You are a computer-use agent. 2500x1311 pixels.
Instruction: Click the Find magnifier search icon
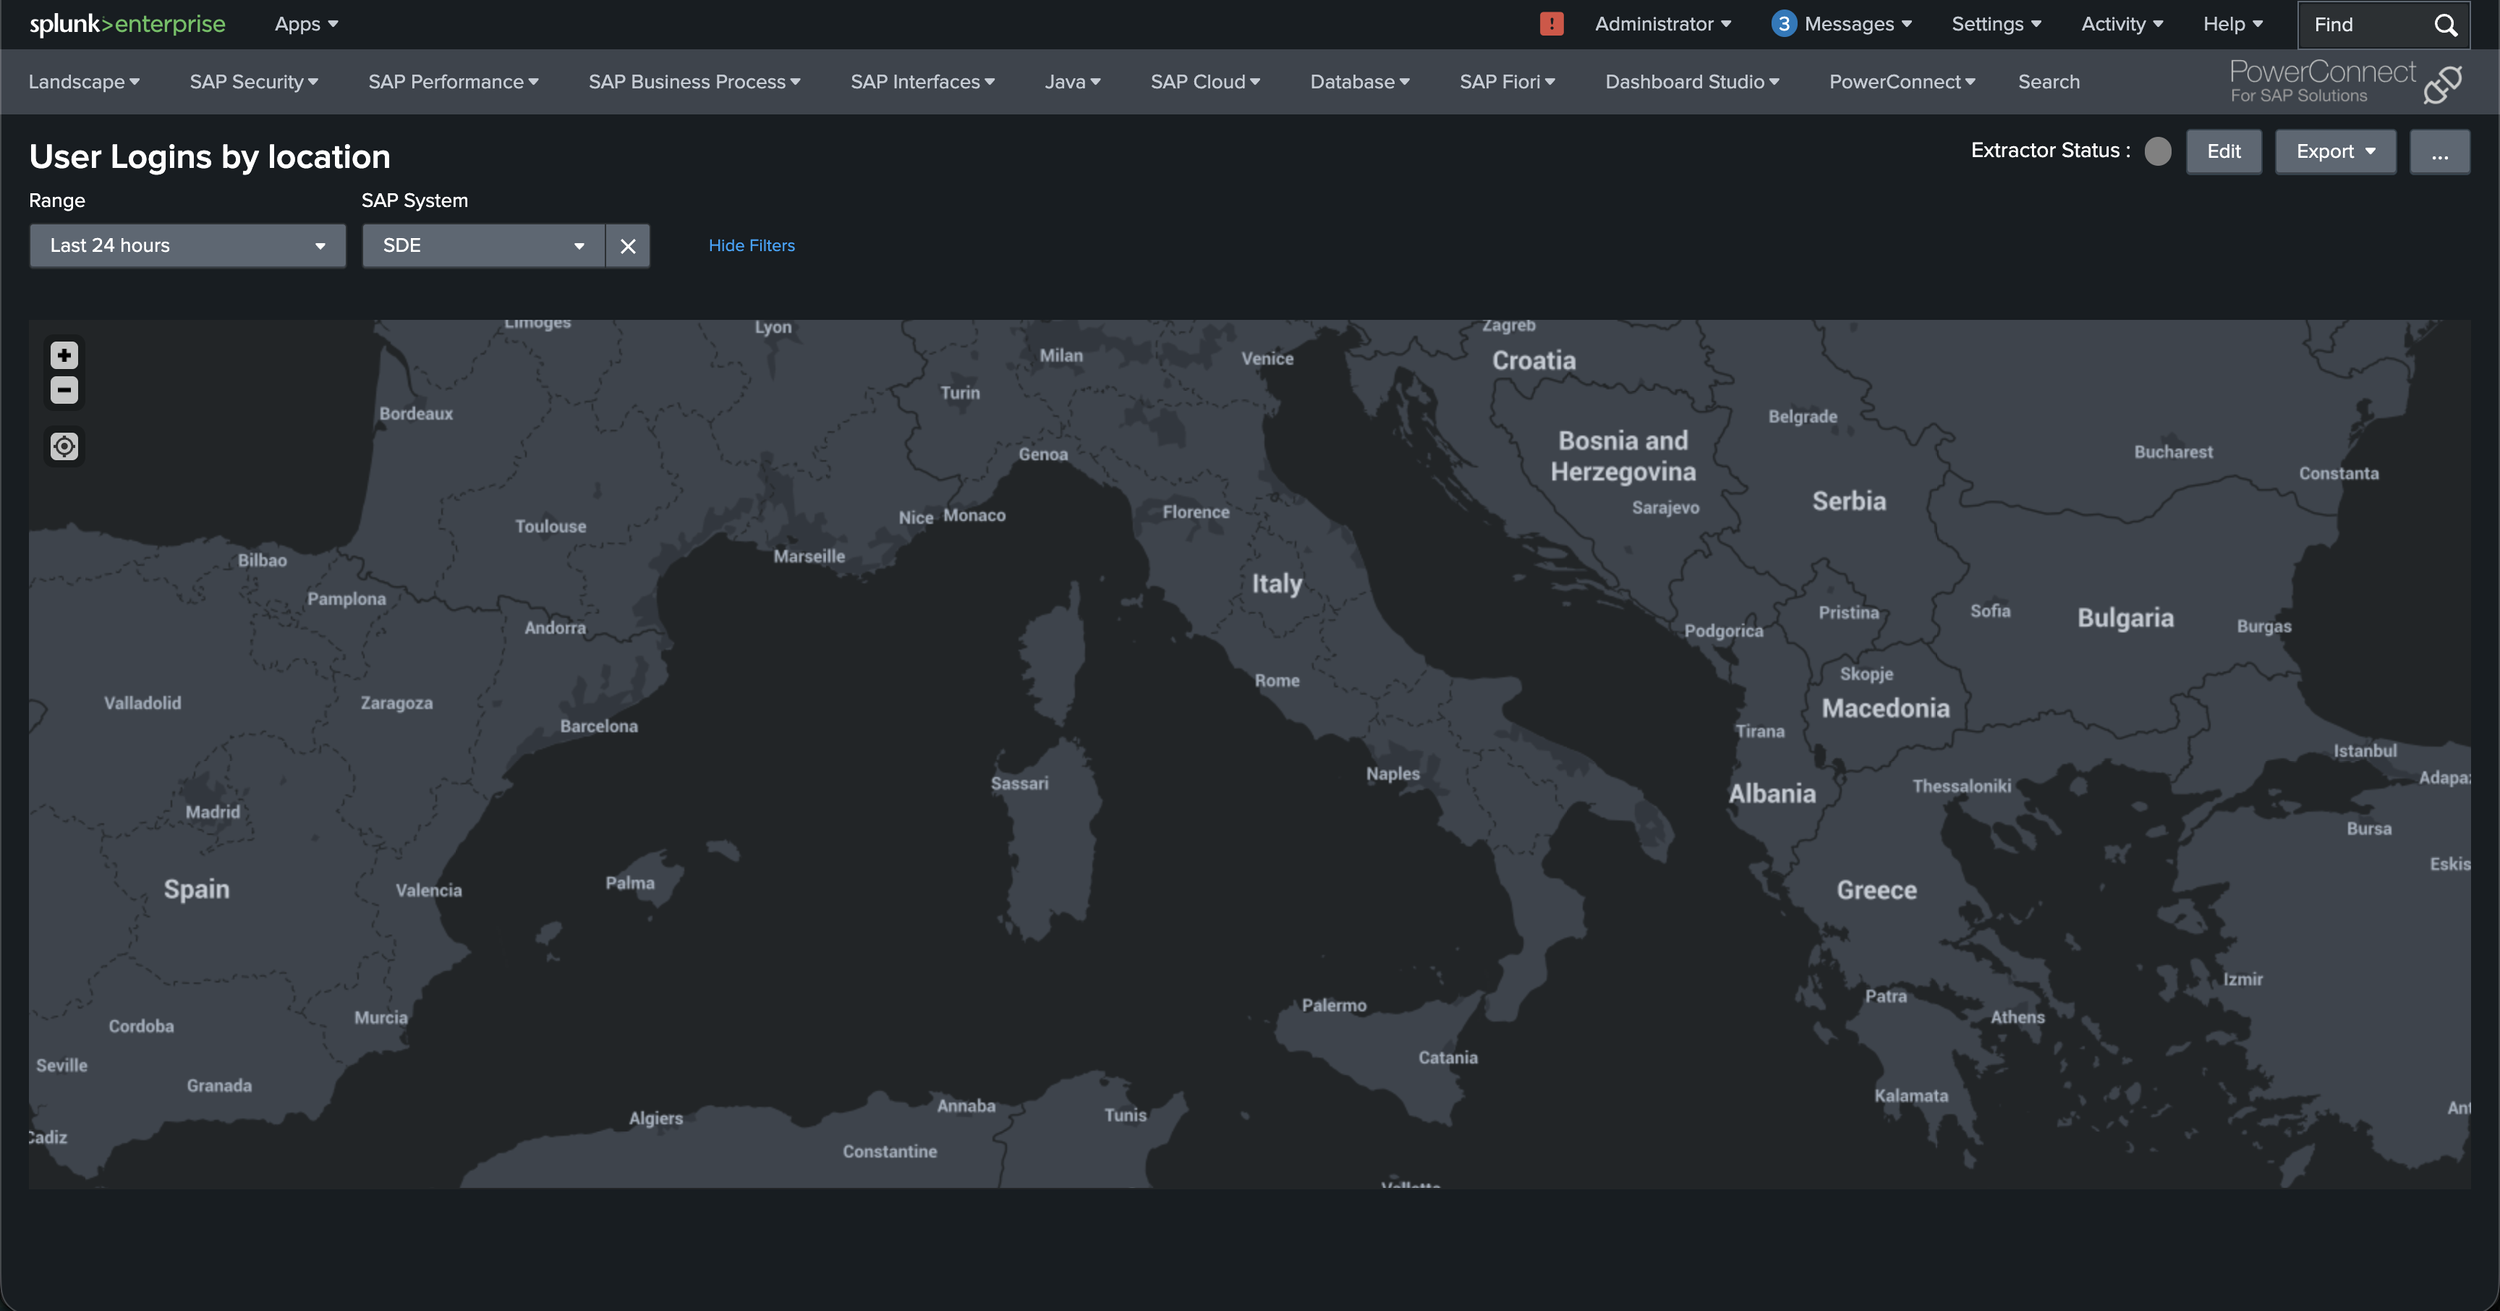pos(2445,25)
